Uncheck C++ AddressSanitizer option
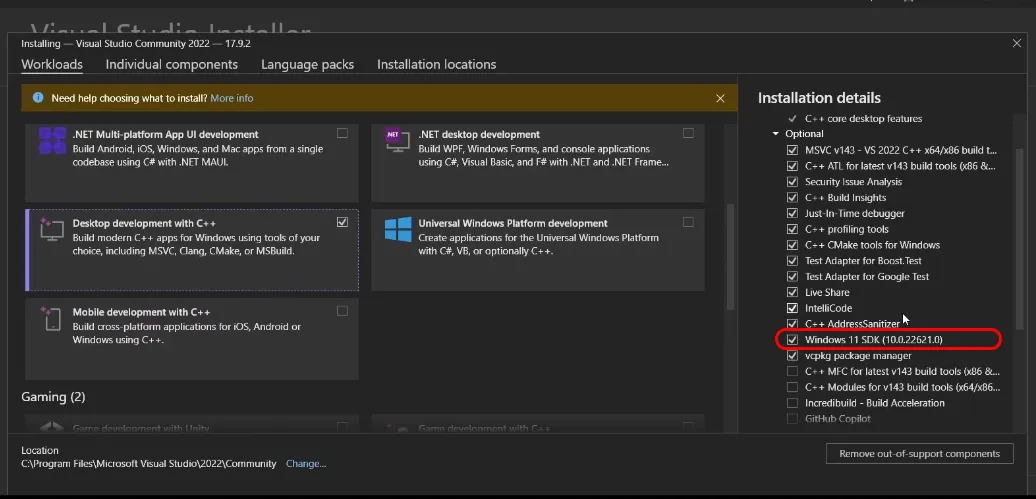 792,324
